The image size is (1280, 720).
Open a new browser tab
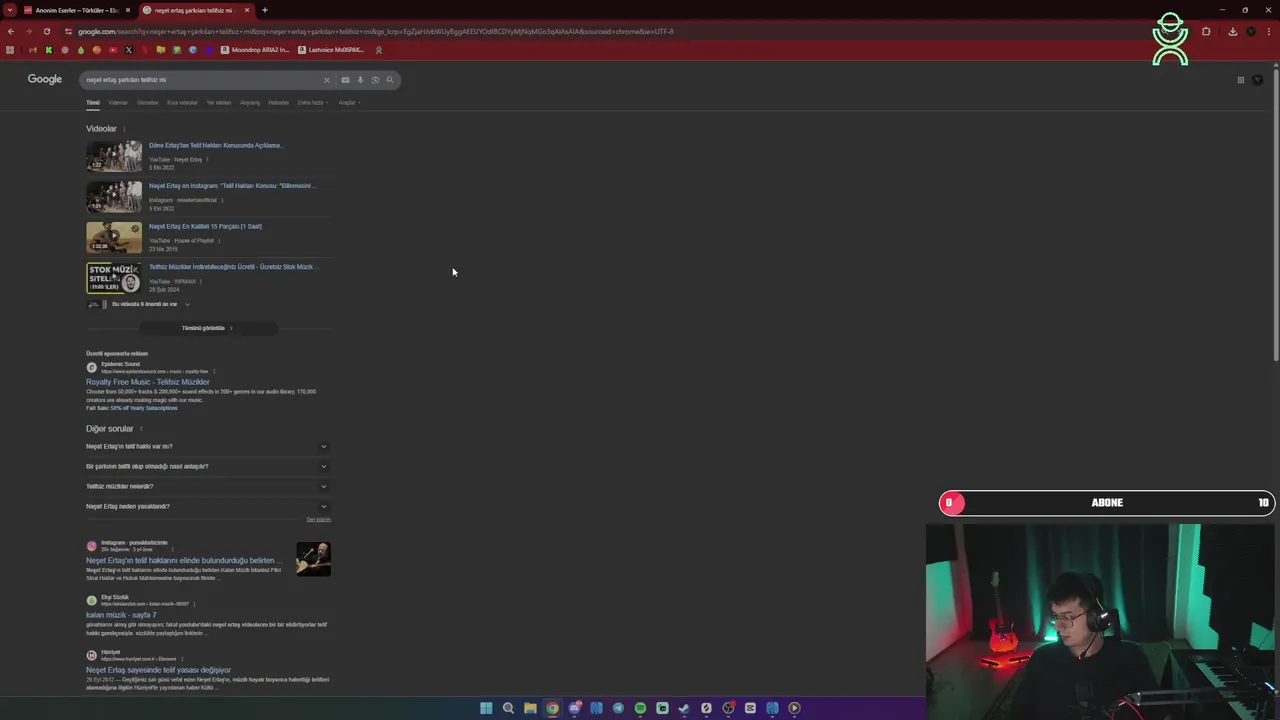click(265, 10)
